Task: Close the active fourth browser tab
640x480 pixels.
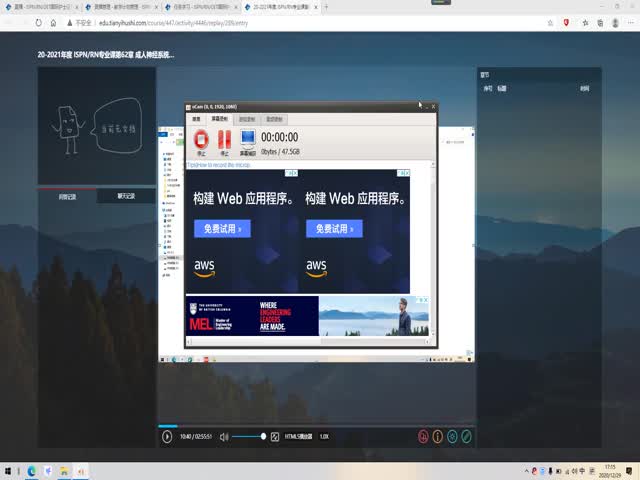Action: [x=316, y=7]
